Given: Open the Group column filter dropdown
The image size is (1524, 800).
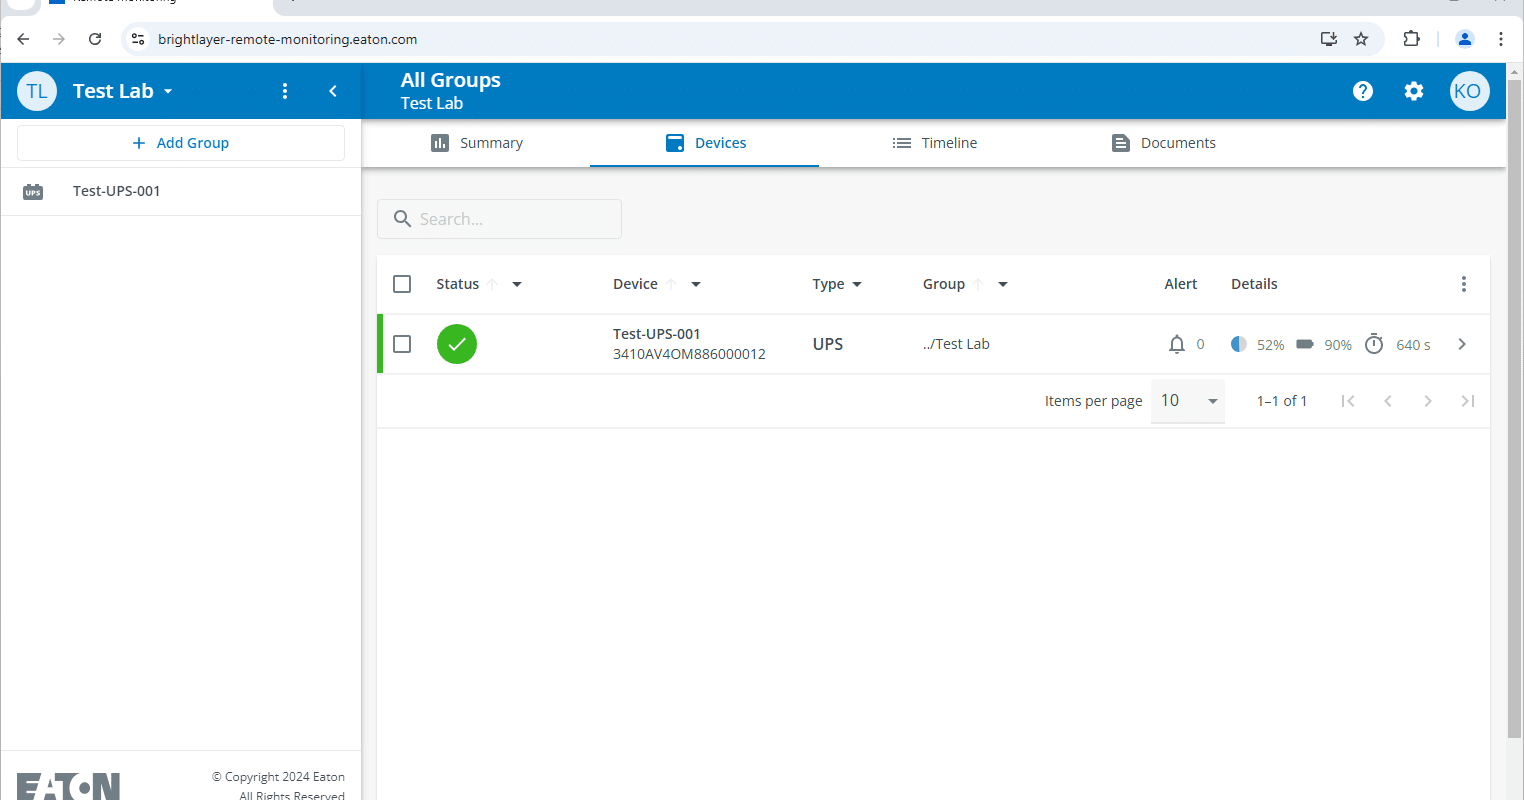Looking at the screenshot, I should pyautogui.click(x=1003, y=284).
